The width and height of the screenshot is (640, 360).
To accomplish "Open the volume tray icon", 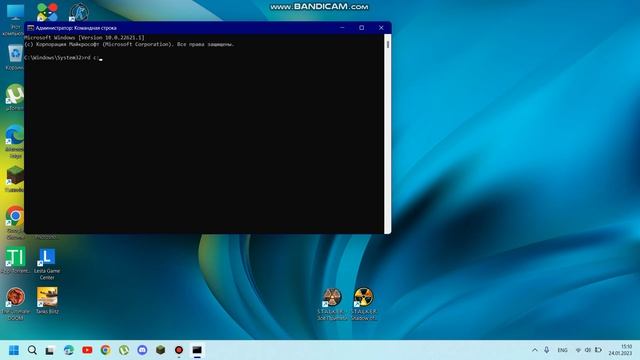I will 588,350.
